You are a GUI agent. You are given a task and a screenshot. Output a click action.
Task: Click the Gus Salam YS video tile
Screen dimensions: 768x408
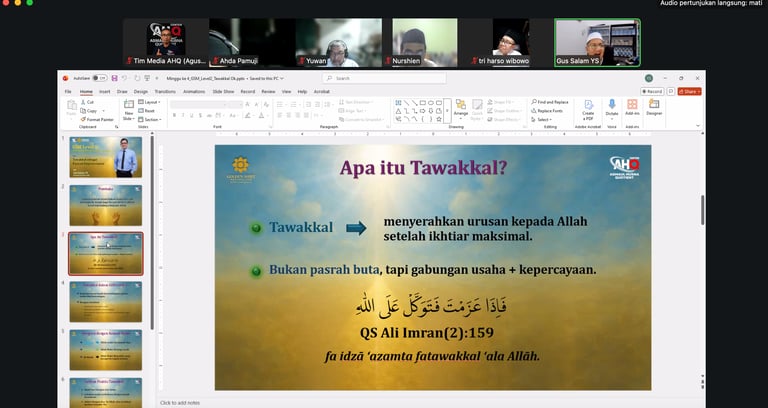597,43
